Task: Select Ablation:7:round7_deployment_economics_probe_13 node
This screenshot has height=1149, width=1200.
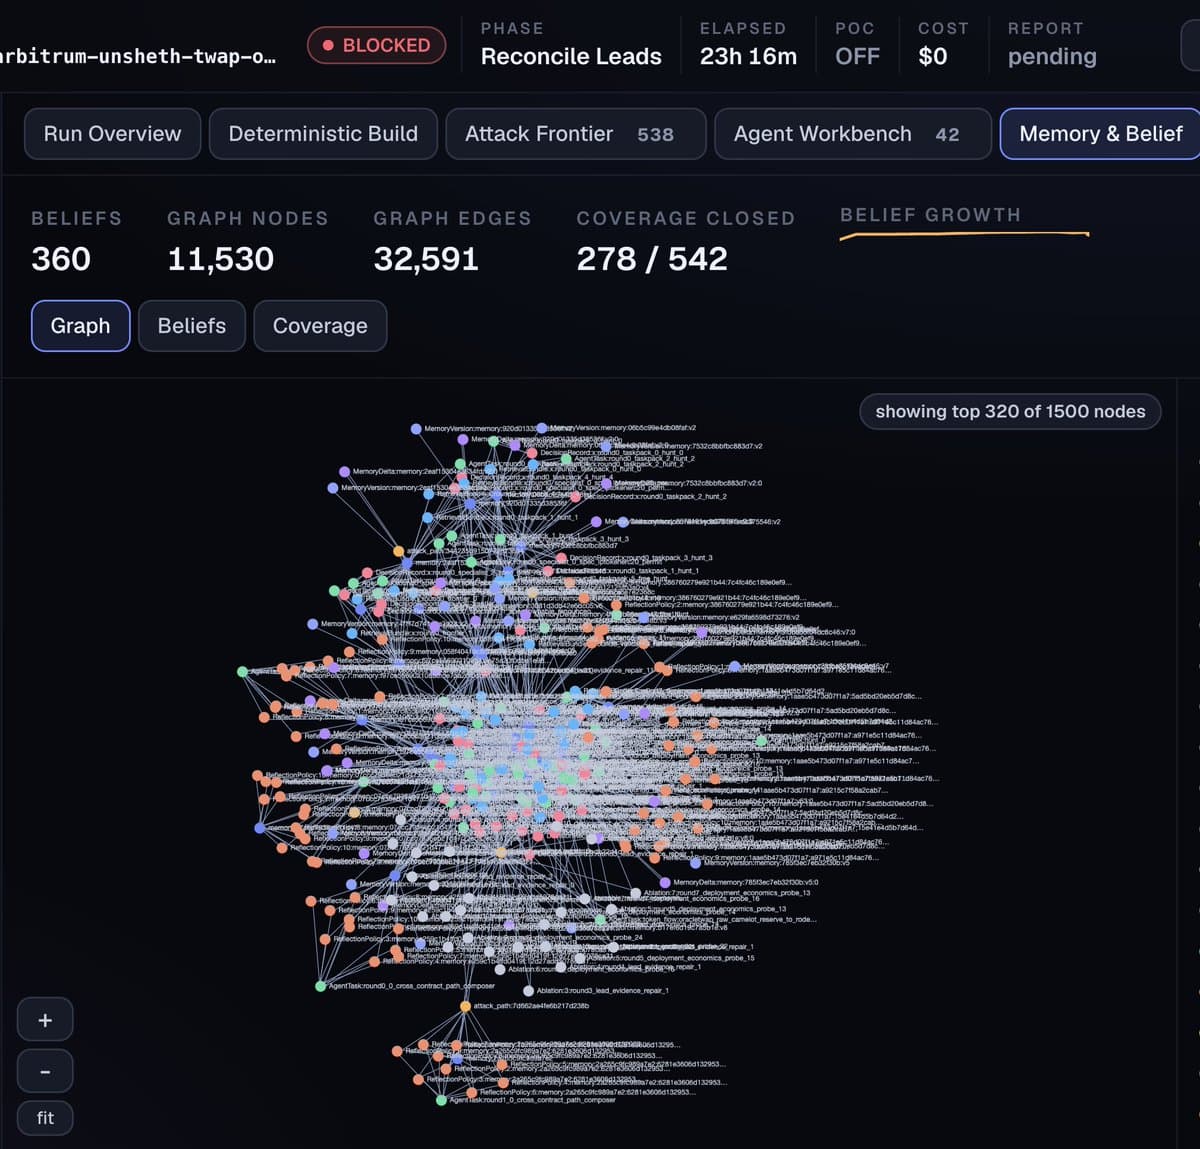Action: pos(636,893)
